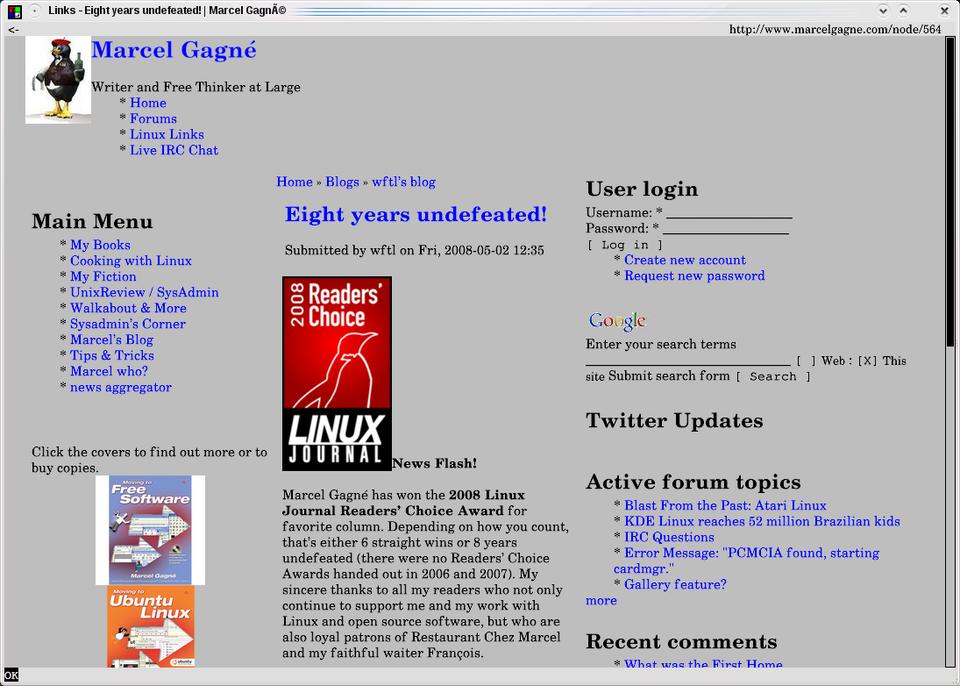Click the Google logo image
Image resolution: width=960 pixels, height=686 pixels.
[617, 321]
